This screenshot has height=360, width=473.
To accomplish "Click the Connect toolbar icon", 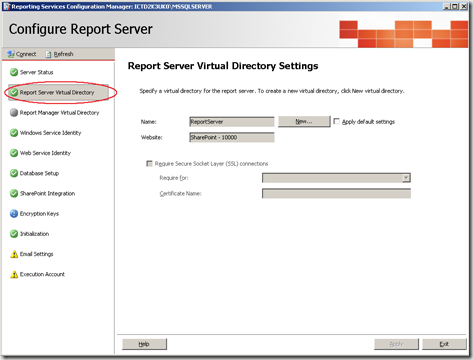I will pos(11,54).
